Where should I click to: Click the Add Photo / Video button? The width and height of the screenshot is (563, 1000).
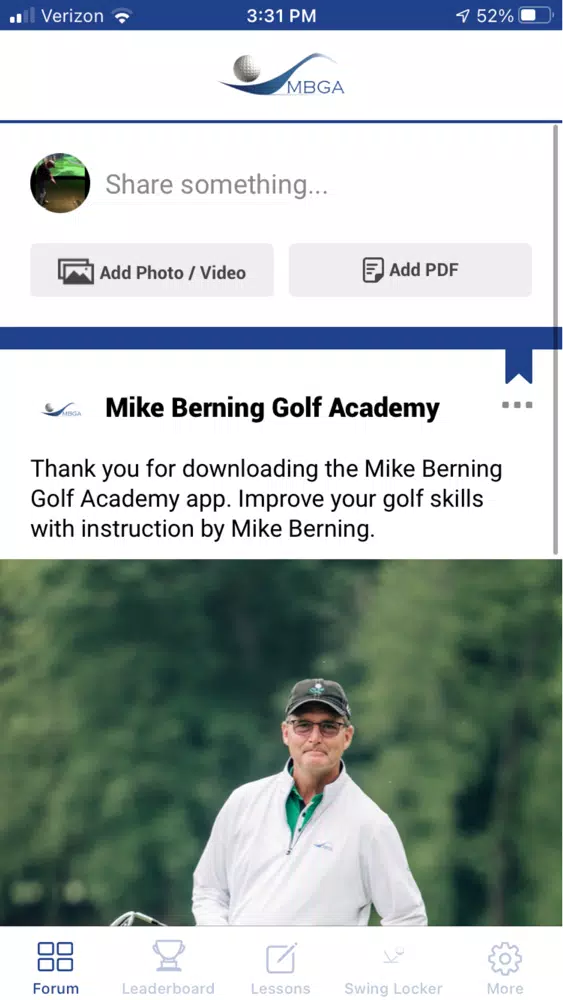coord(152,270)
